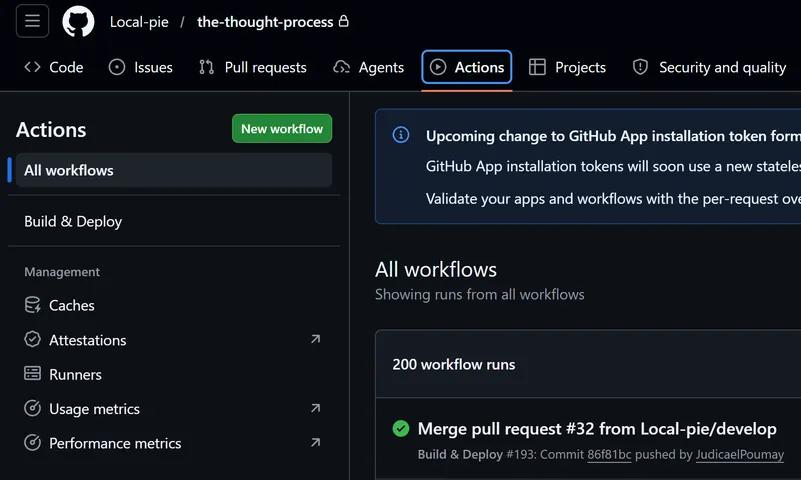Click the external arrow beside Usage metrics
This screenshot has height=480, width=801.
point(316,408)
